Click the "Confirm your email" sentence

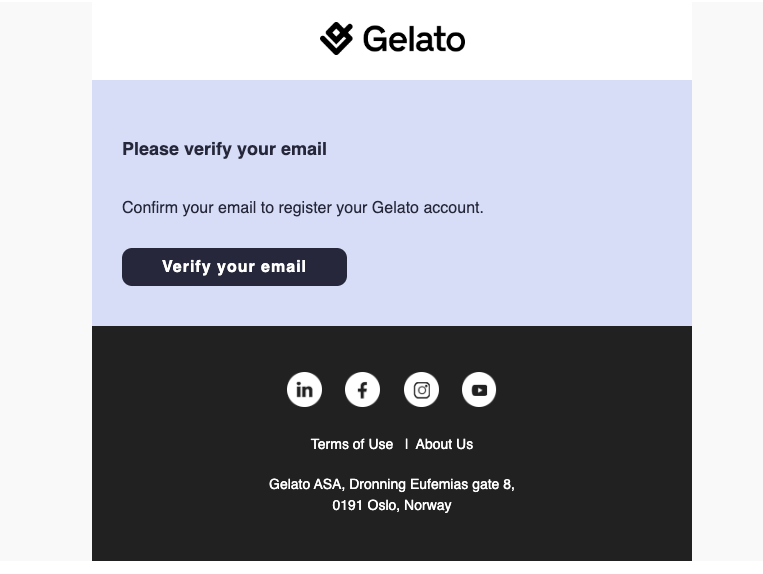[x=302, y=208]
